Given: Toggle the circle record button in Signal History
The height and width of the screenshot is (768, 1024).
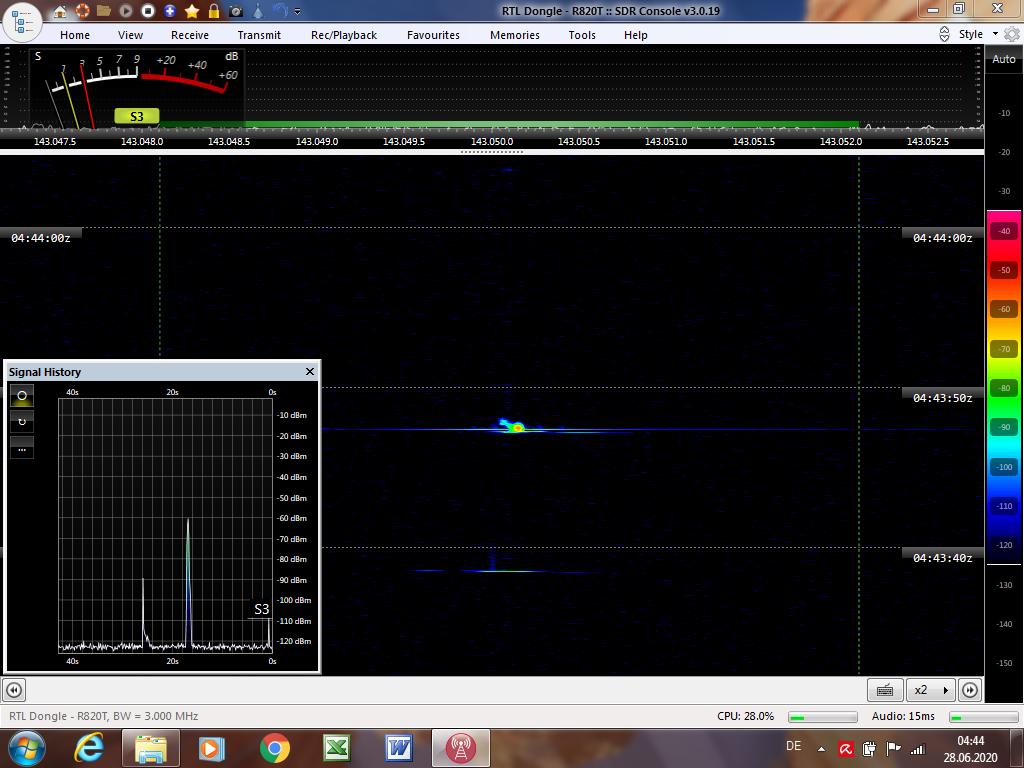Looking at the screenshot, I should [22, 396].
